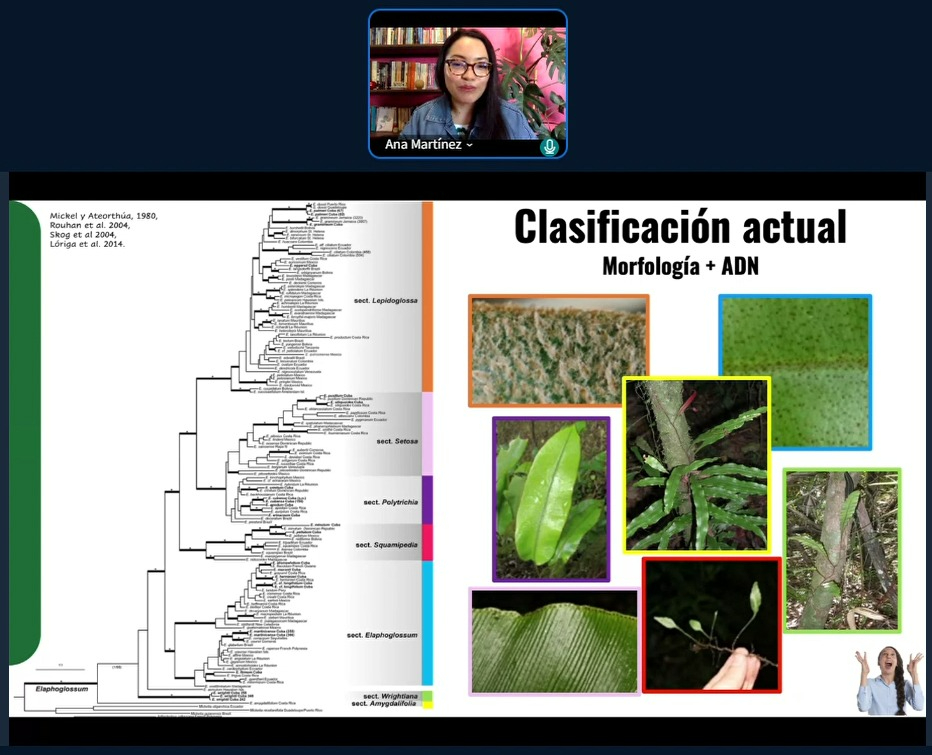Click the red-bordered hand-held seedling photo

(711, 625)
